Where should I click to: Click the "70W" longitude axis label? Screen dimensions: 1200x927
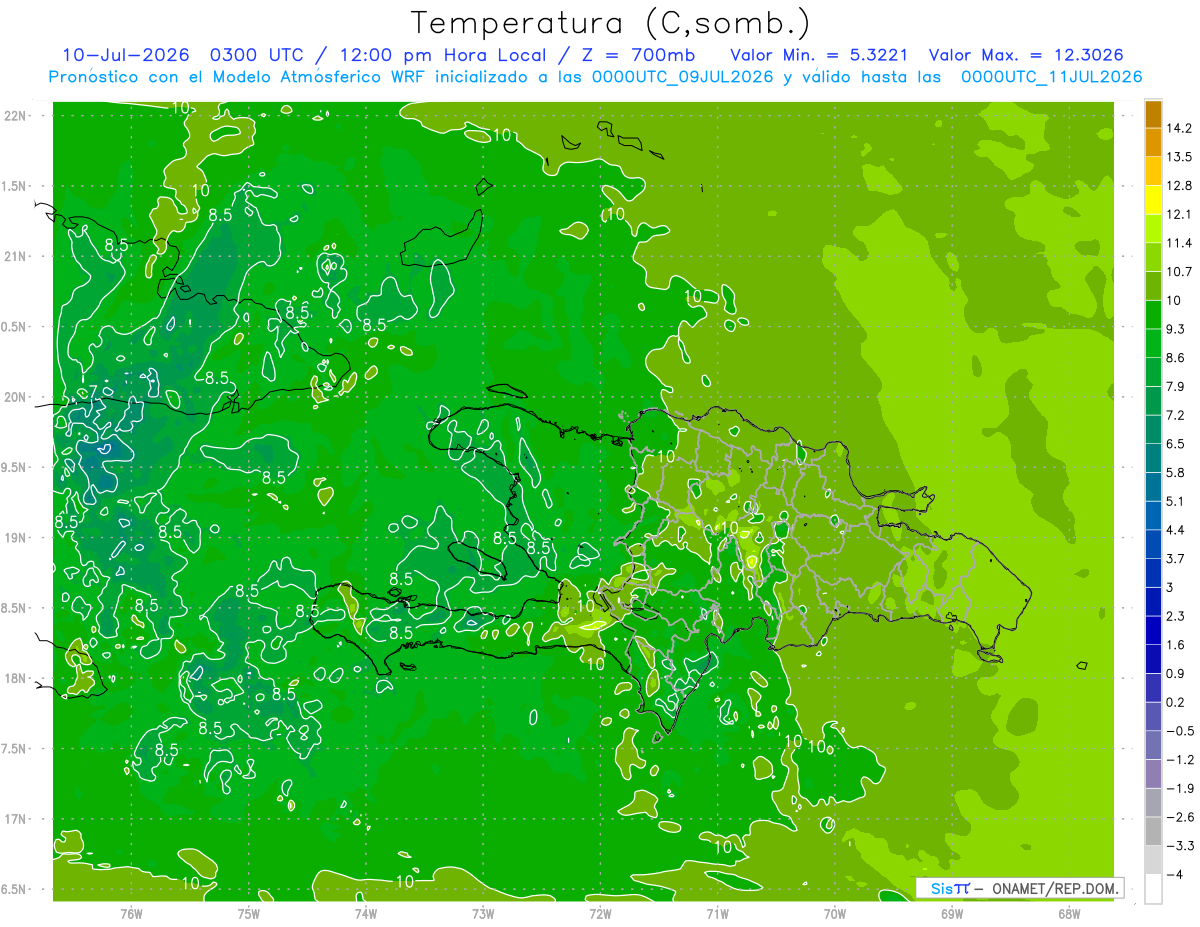835,915
